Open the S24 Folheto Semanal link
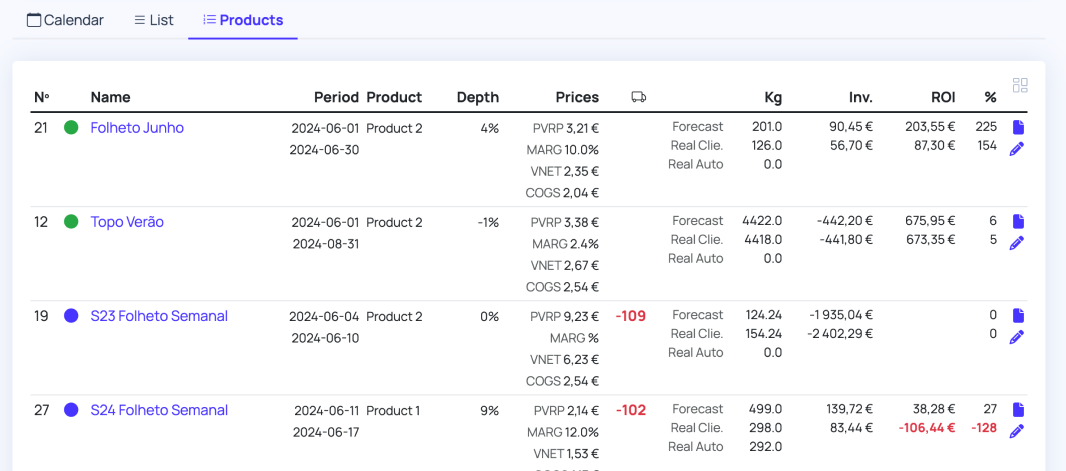 coord(159,410)
